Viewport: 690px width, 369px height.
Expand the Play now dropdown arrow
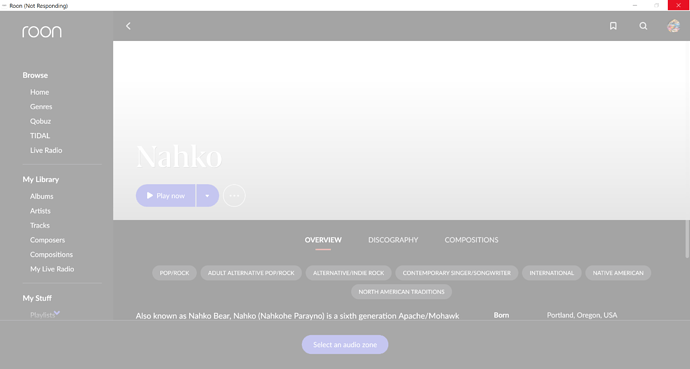point(207,196)
